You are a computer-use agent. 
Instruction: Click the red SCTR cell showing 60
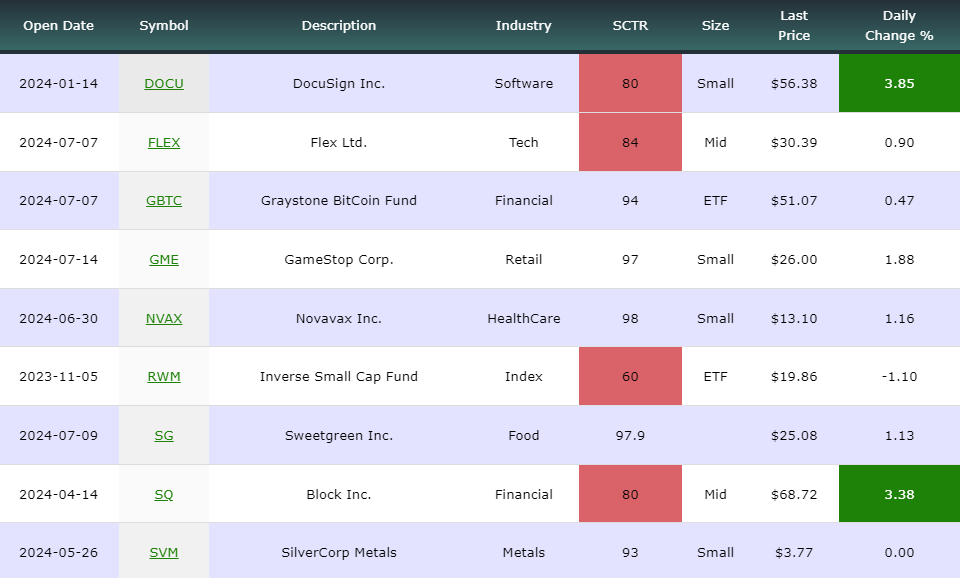click(630, 376)
